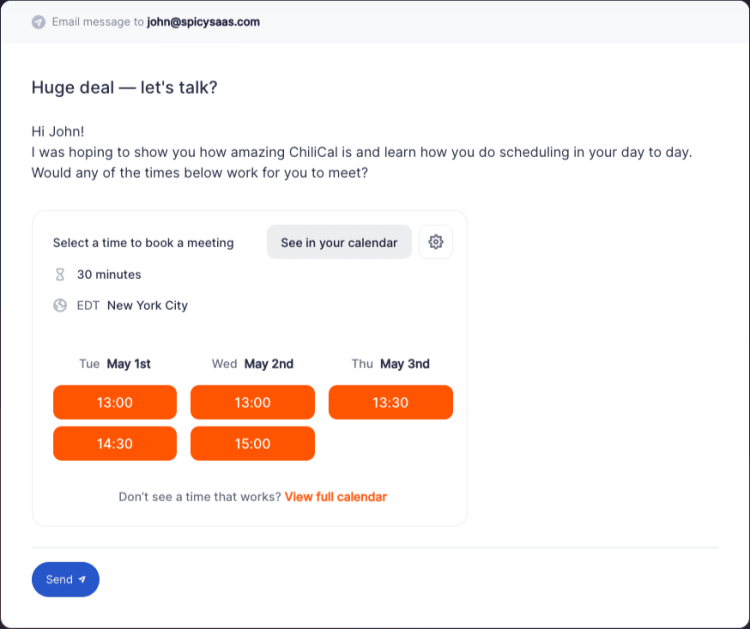
Task: Click the Wed May 2nd column header
Action: (x=252, y=364)
